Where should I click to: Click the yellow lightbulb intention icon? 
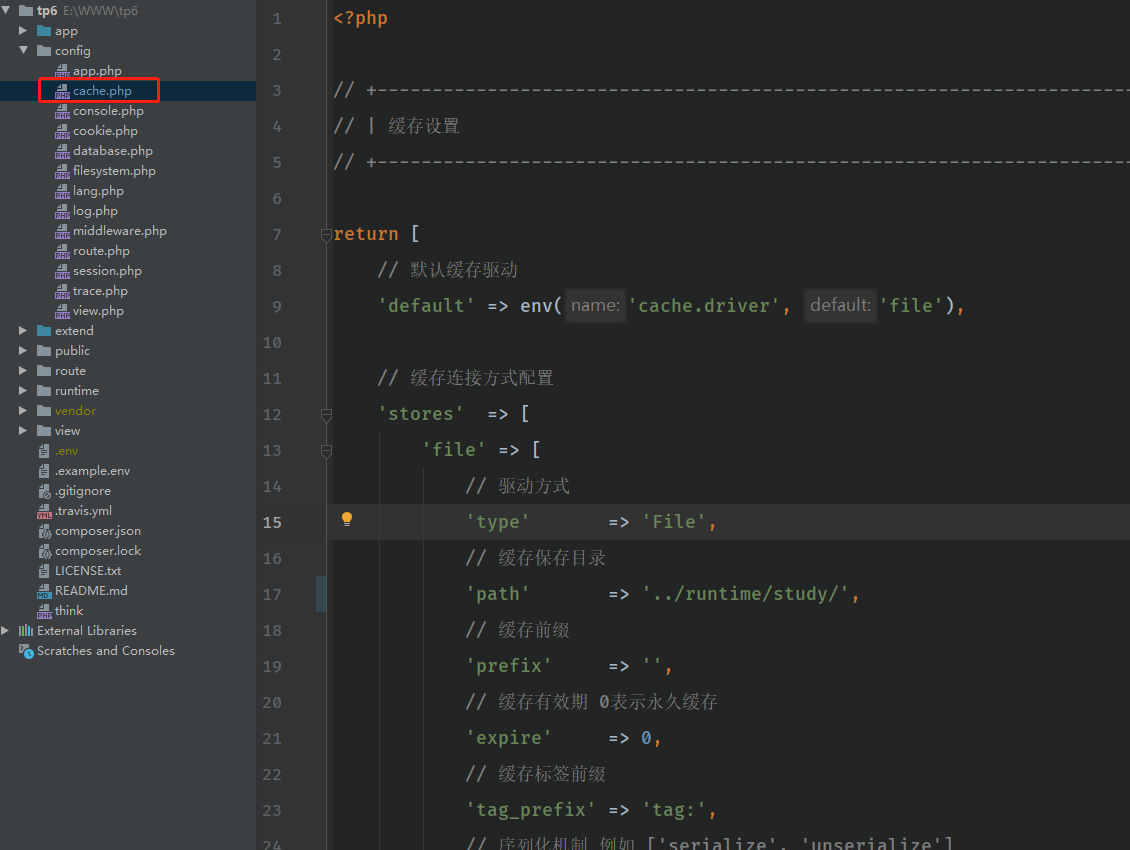pos(347,519)
